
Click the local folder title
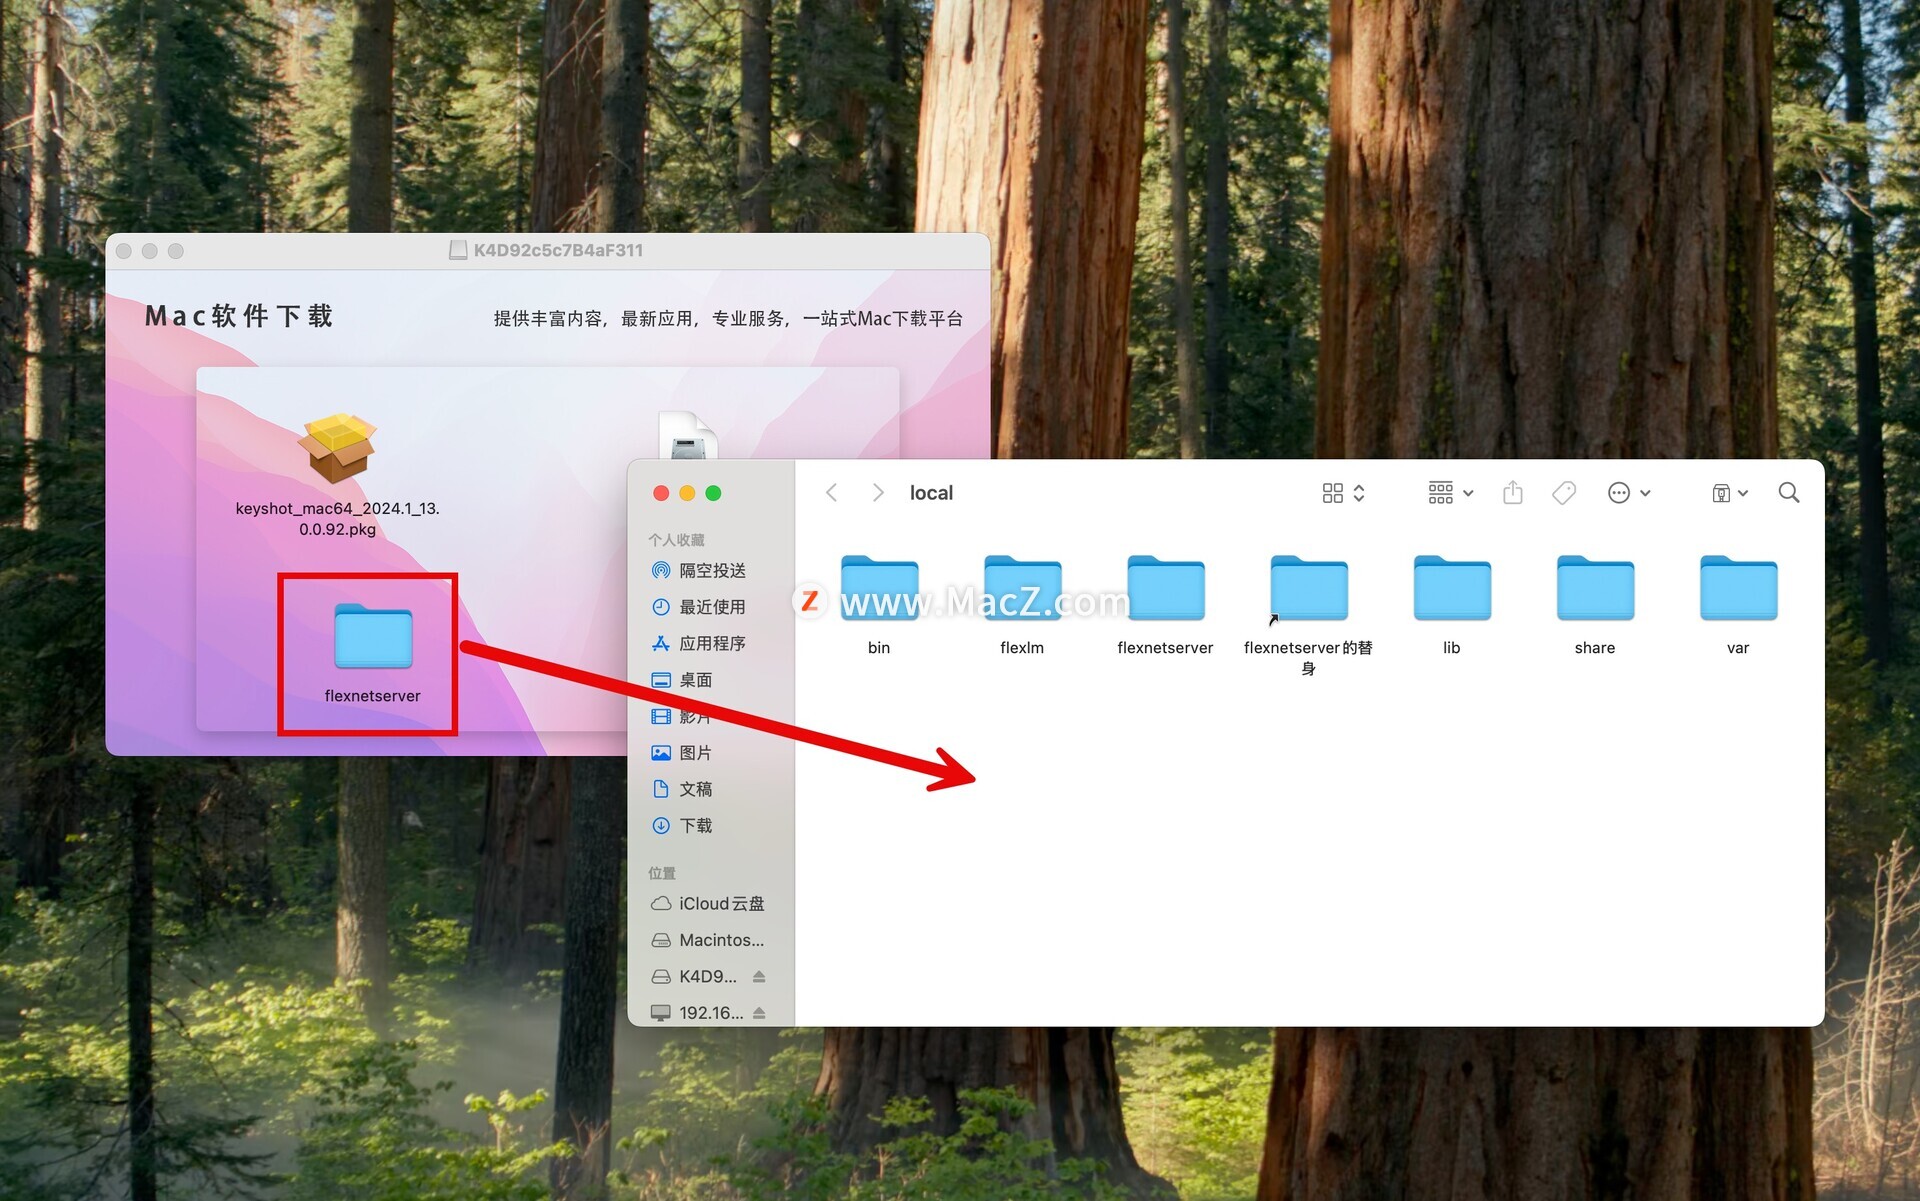point(931,493)
